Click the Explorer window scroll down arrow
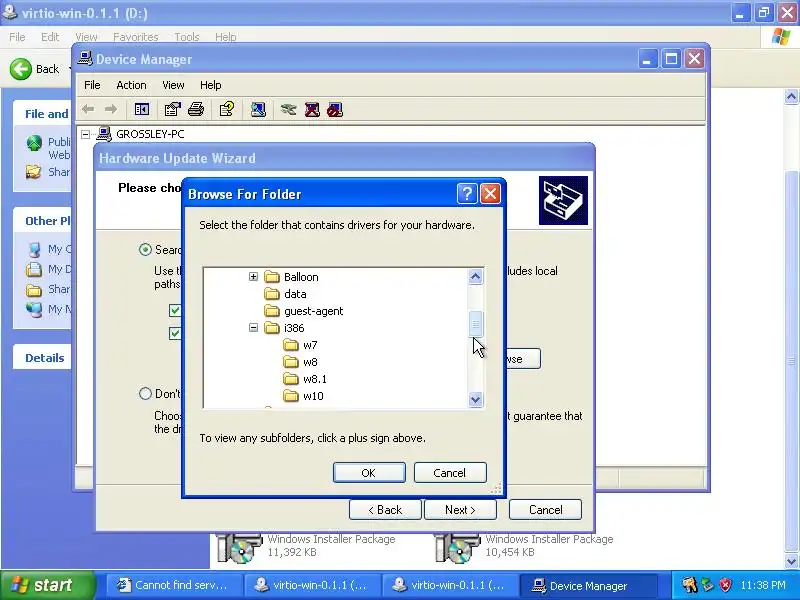The image size is (800, 600). tap(791, 561)
